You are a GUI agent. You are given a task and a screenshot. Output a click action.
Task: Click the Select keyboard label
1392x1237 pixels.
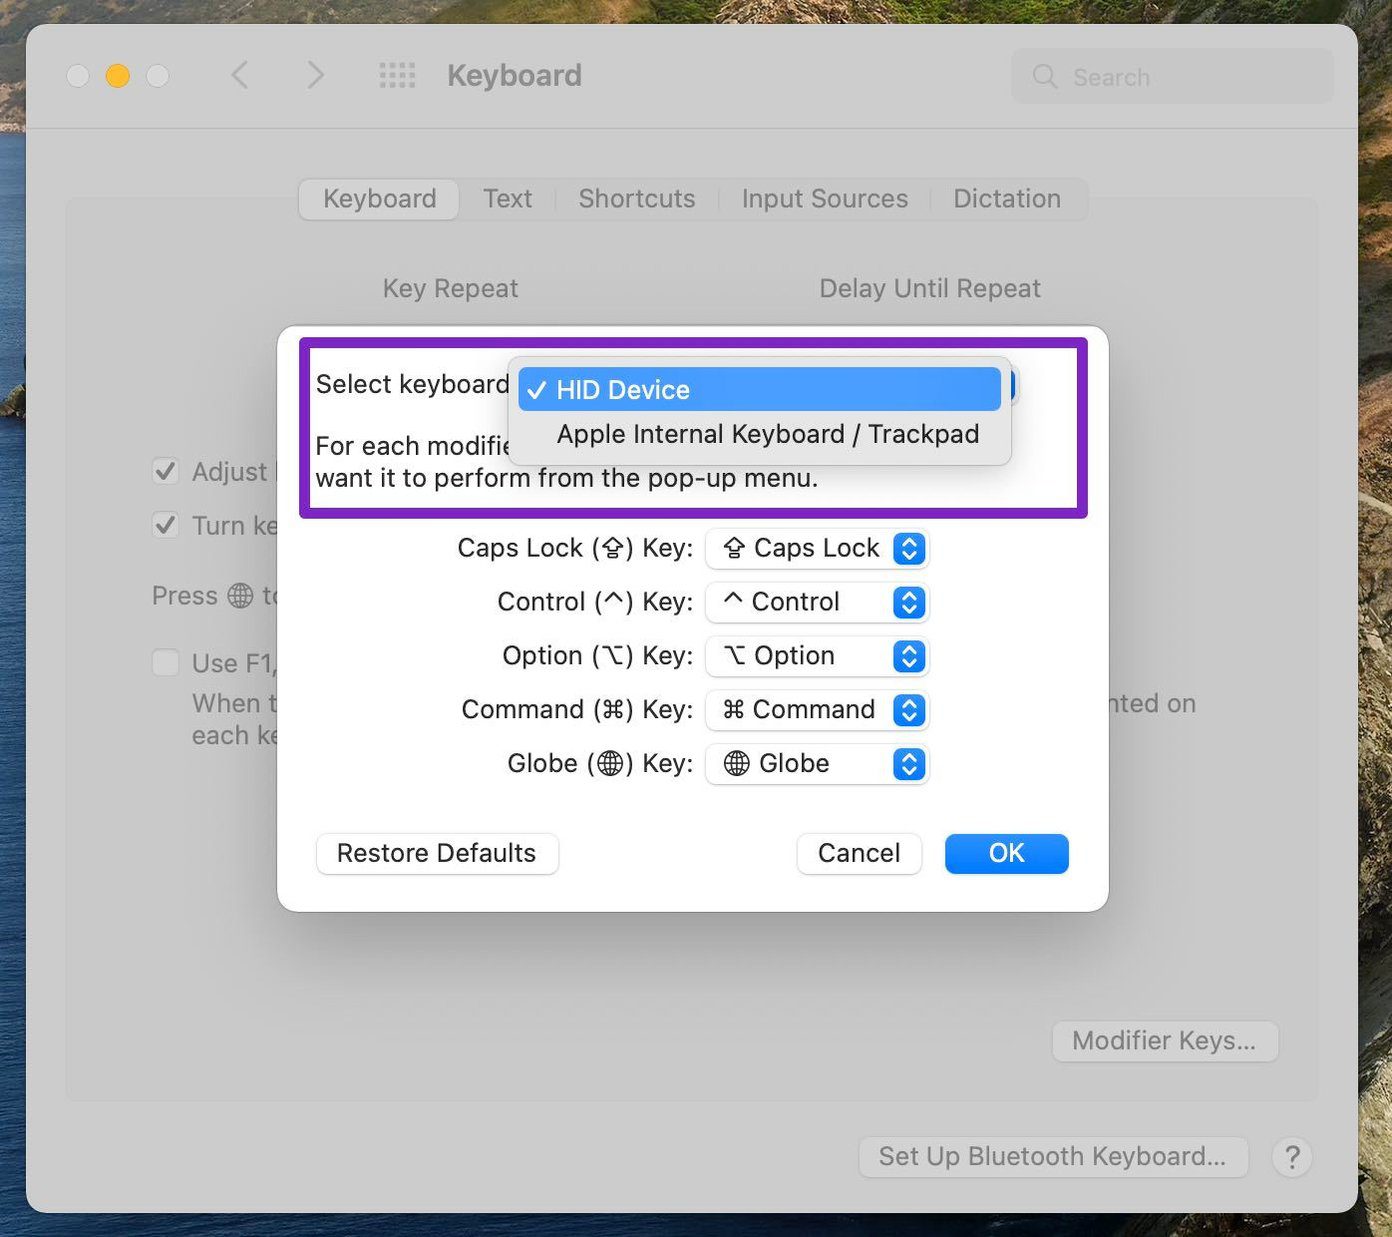(x=412, y=385)
